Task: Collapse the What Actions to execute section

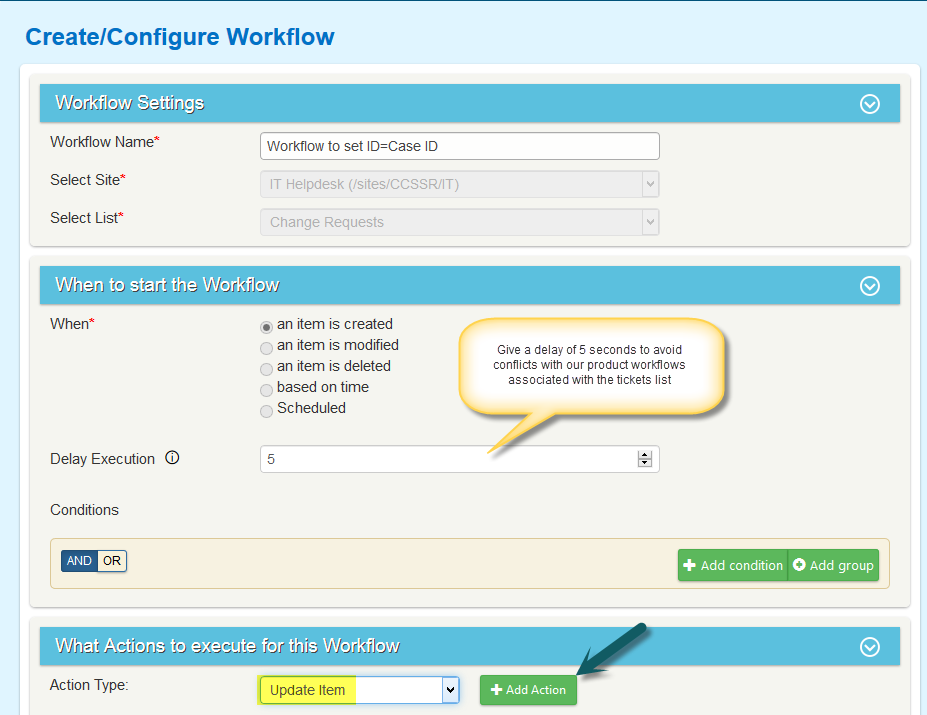Action: [869, 647]
